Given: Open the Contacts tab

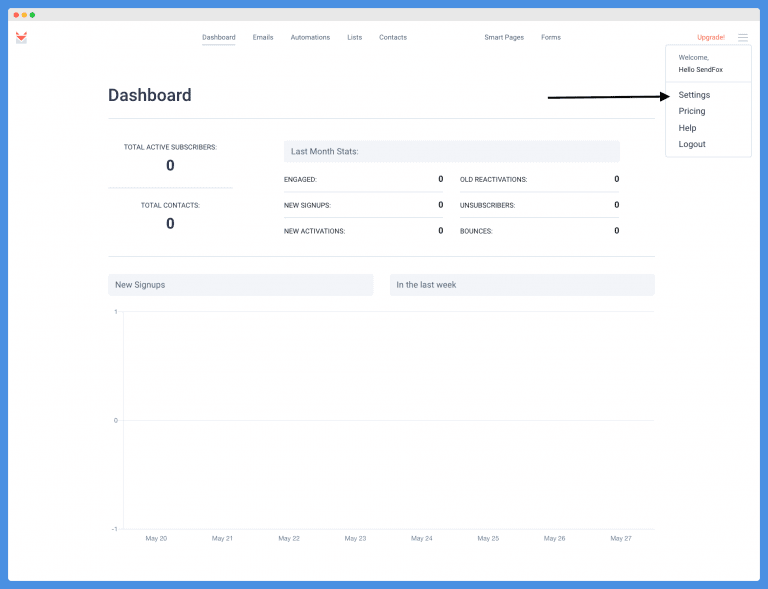Looking at the screenshot, I should (393, 37).
